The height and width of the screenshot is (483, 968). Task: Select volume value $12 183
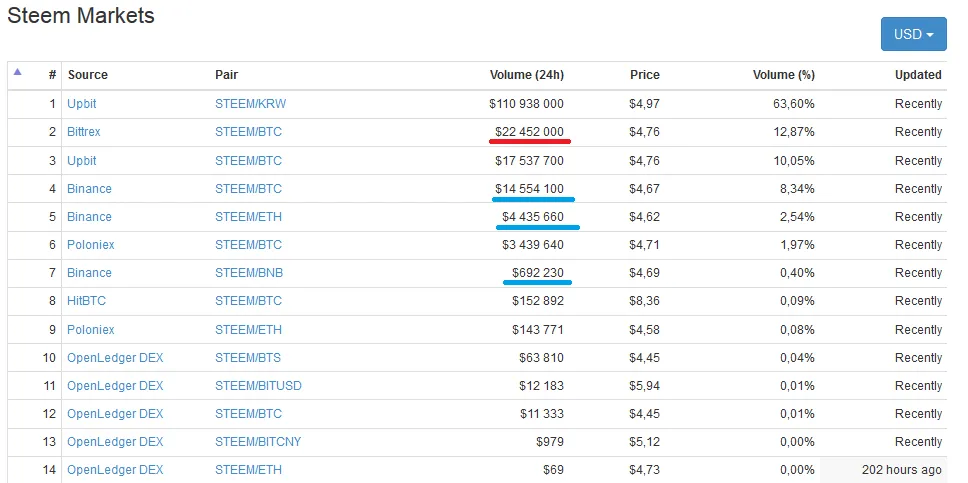coord(541,386)
